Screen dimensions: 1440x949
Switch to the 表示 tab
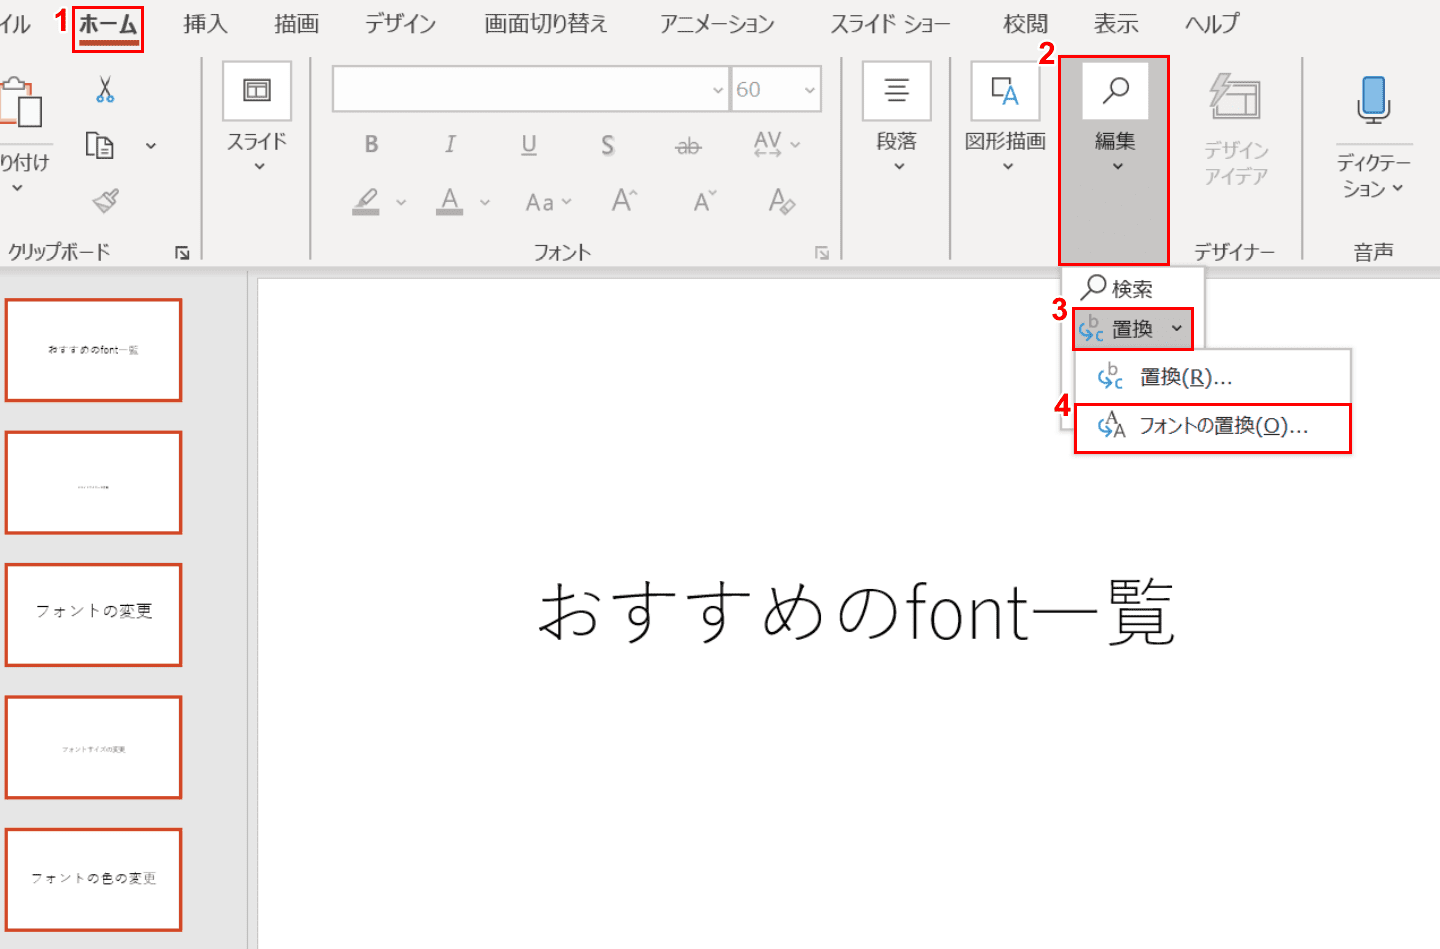pos(1116,24)
